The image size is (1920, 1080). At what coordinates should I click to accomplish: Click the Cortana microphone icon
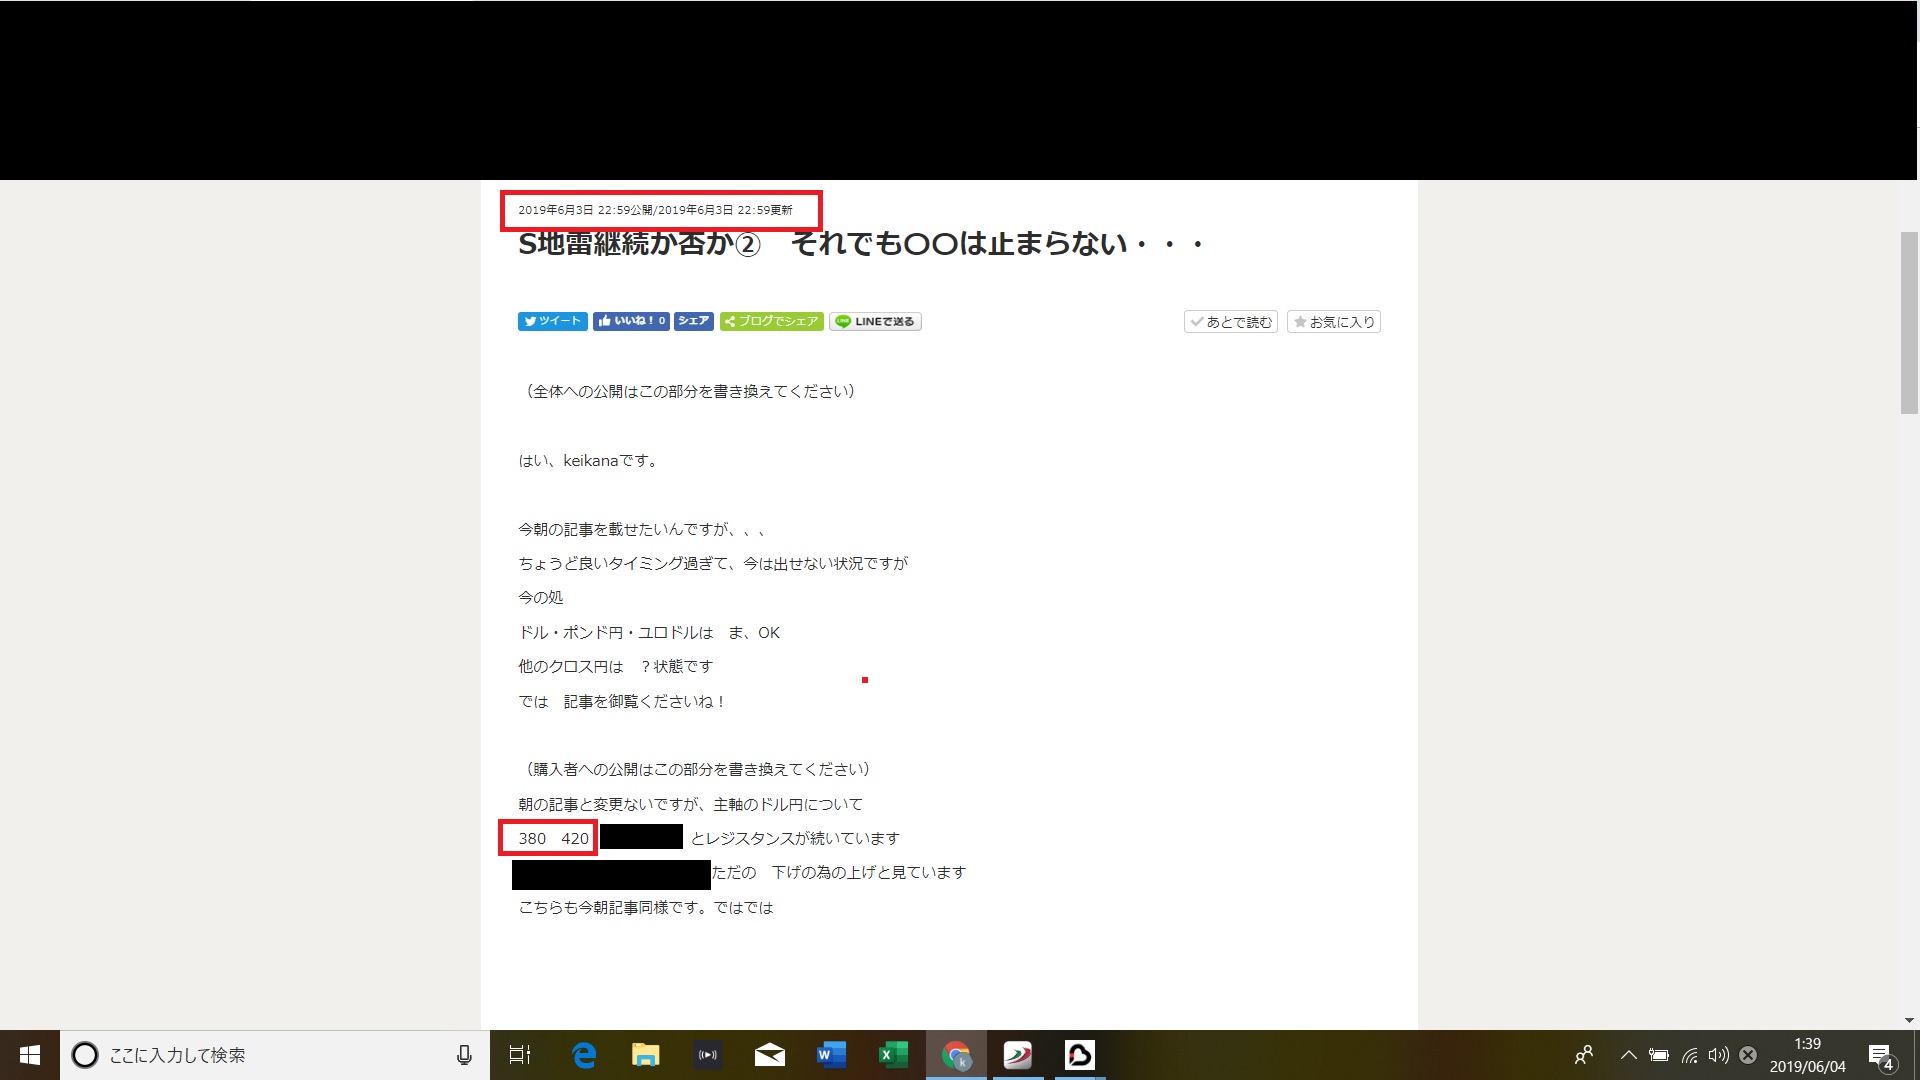coord(464,1055)
